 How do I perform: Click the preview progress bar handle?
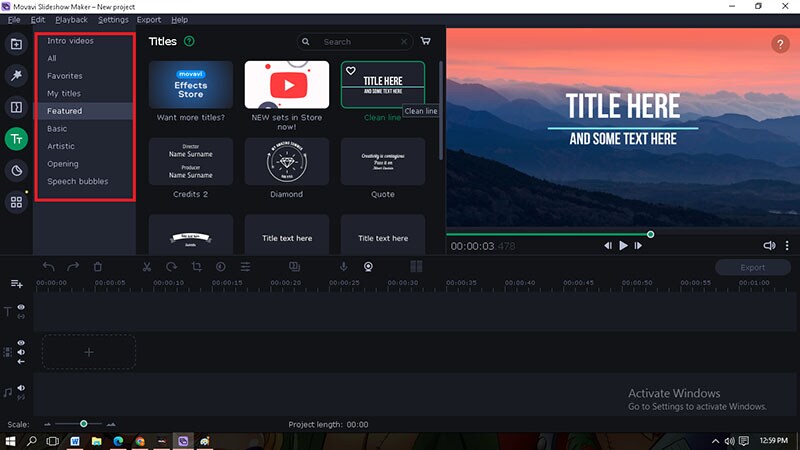click(651, 234)
